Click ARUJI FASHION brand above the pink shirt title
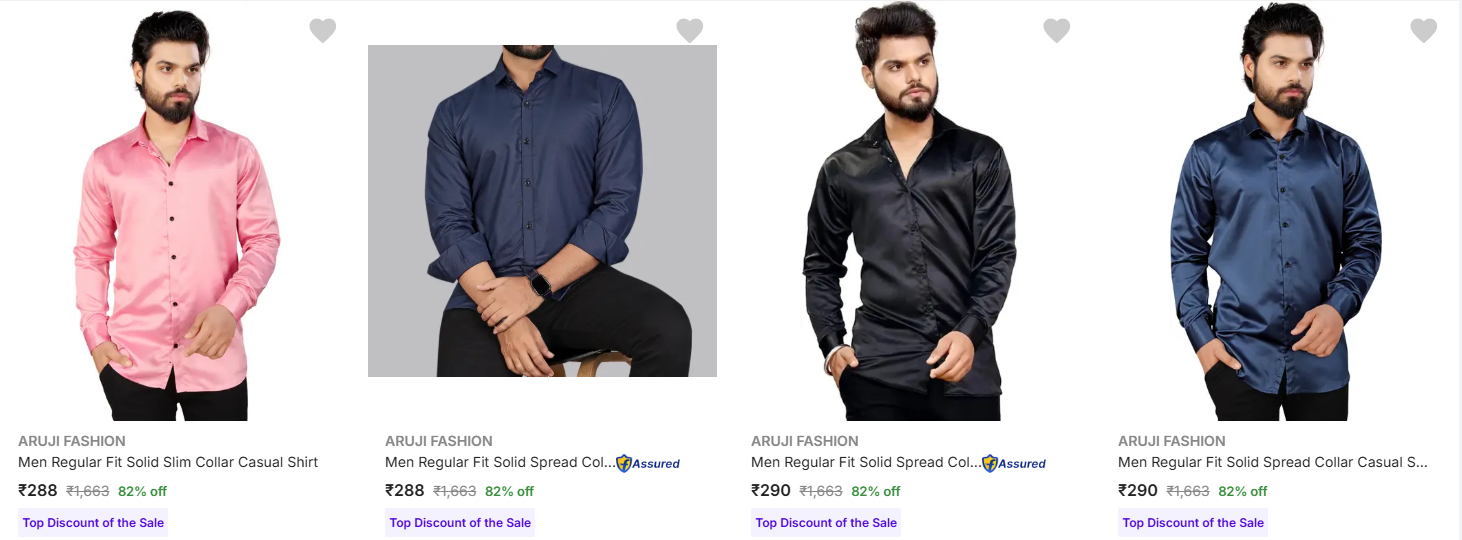Viewport: 1462px width, 540px height. [x=72, y=441]
